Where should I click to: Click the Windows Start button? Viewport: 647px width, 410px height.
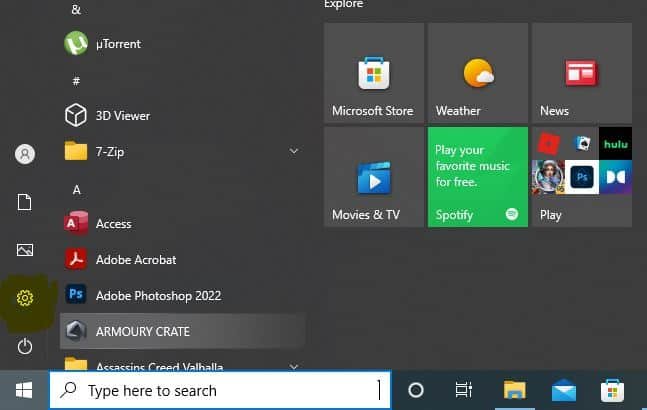coord(24,390)
